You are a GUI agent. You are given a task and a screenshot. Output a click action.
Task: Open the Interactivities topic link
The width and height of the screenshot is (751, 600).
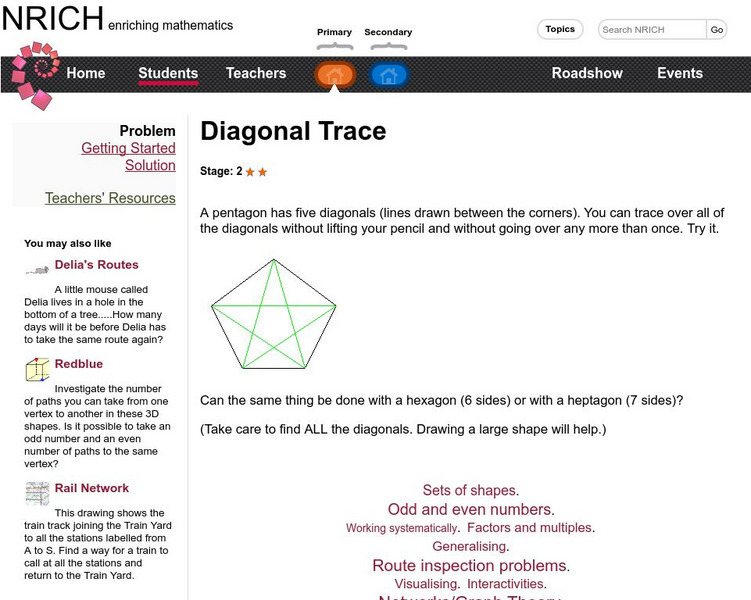pyautogui.click(x=507, y=584)
